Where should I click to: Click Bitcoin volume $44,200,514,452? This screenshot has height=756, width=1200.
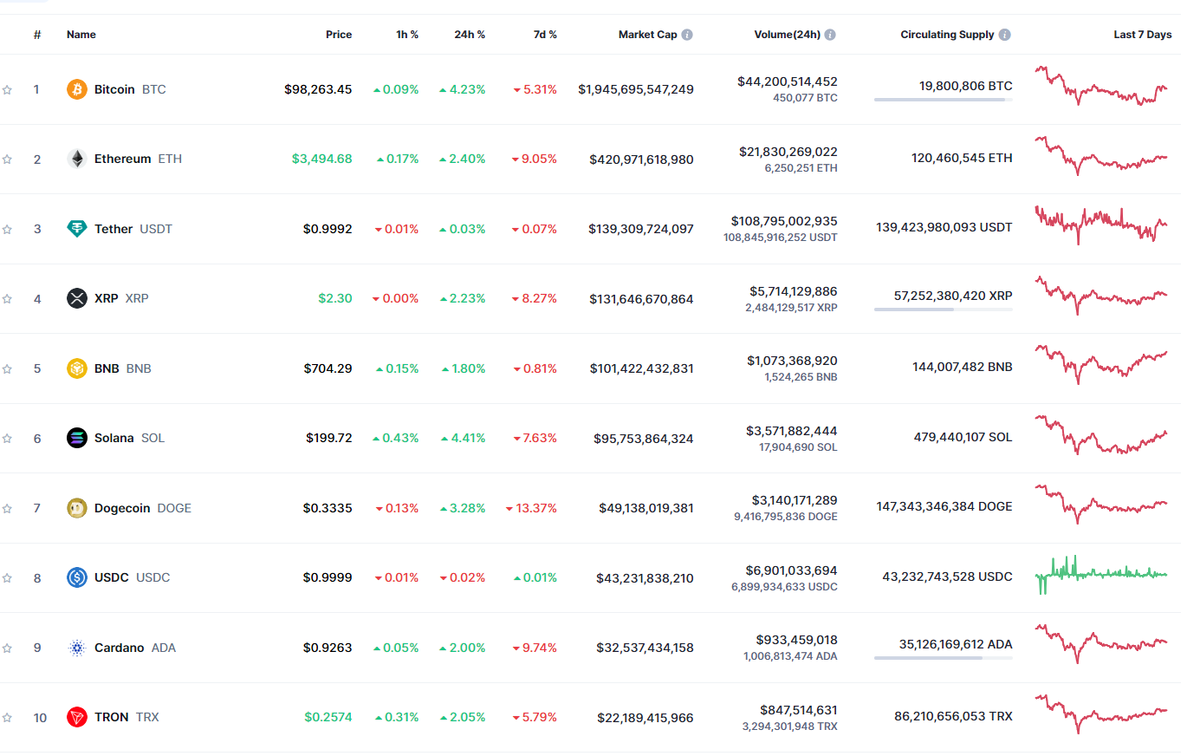[788, 82]
